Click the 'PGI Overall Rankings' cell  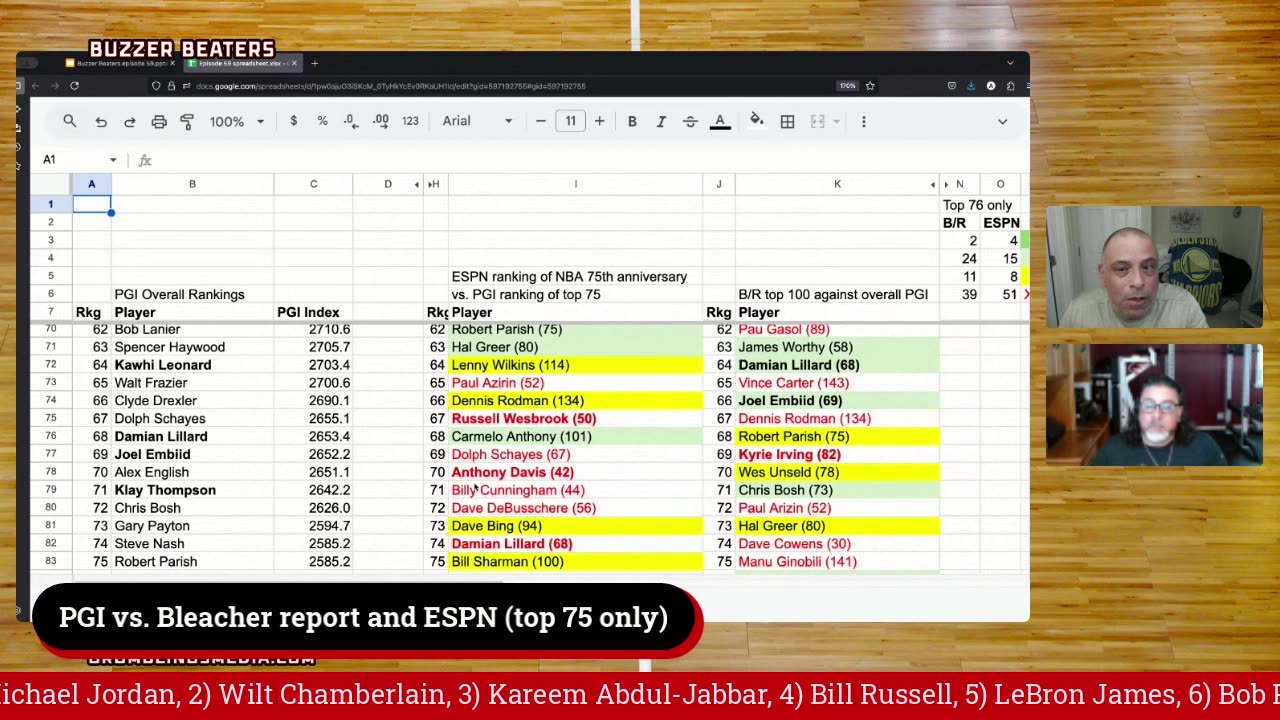192,294
